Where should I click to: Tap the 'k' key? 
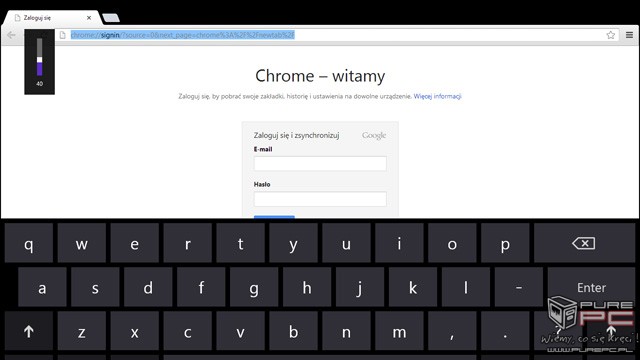click(413, 287)
